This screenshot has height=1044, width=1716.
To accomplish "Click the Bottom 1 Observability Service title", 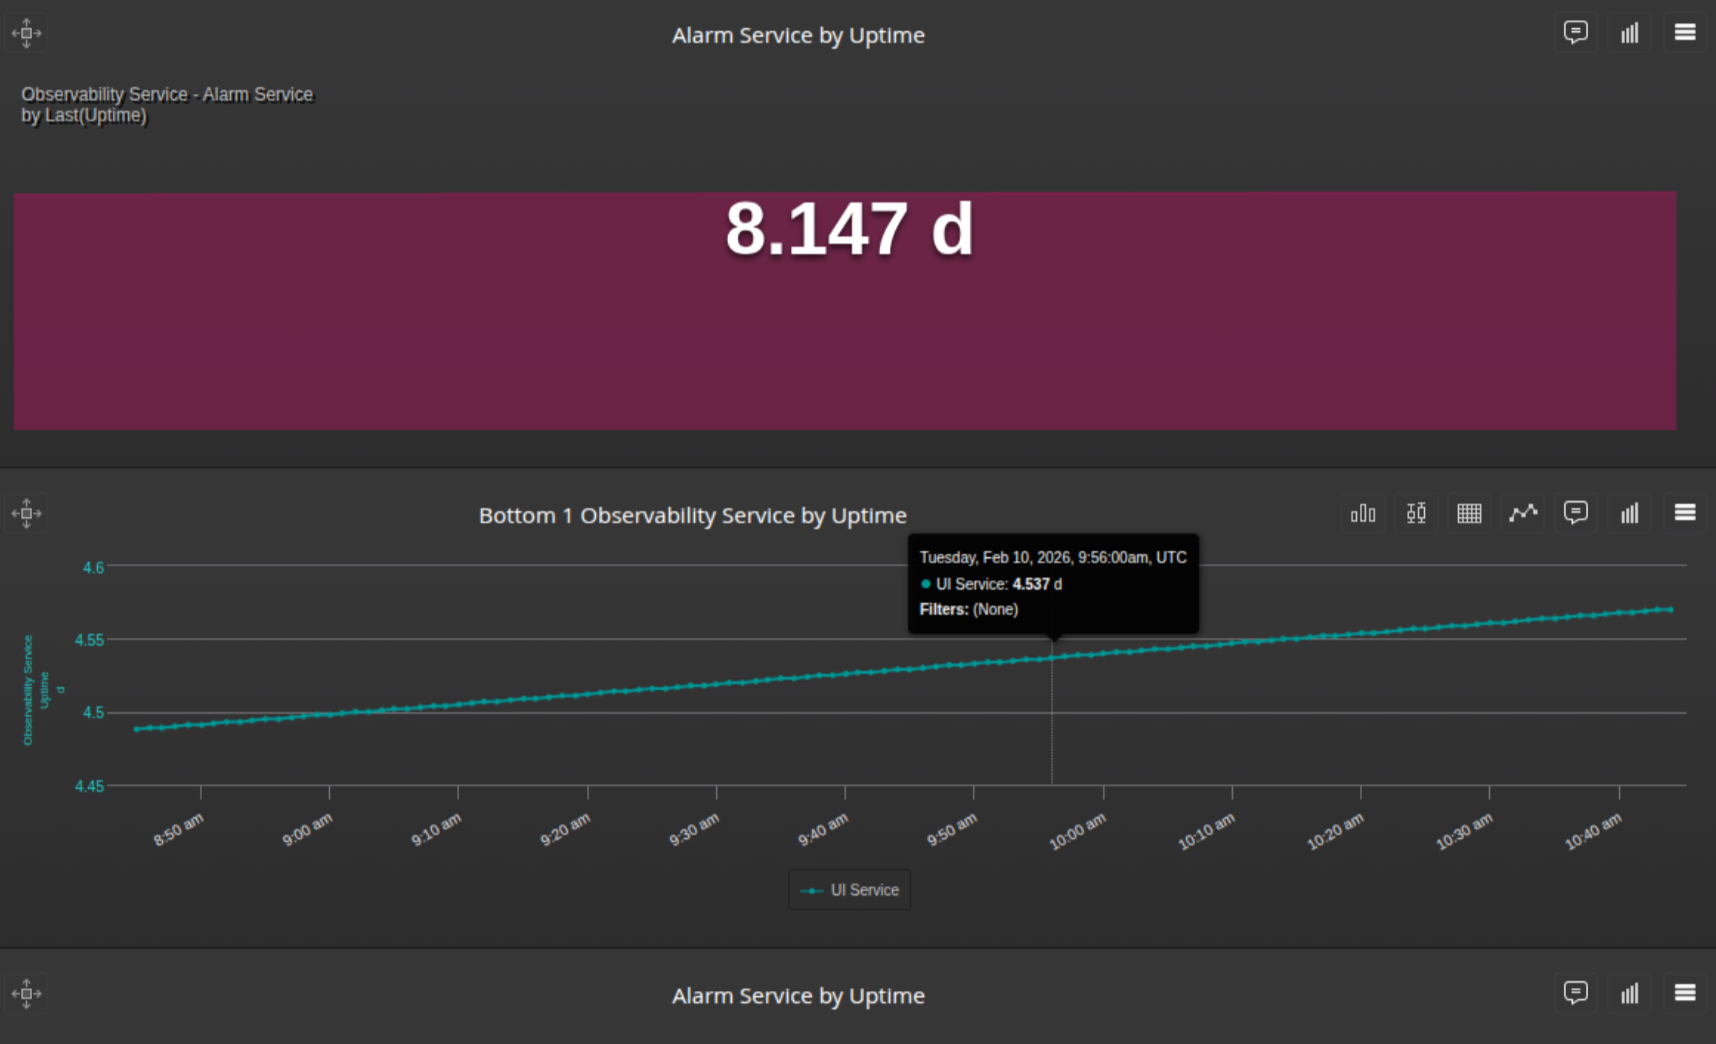I will [692, 515].
